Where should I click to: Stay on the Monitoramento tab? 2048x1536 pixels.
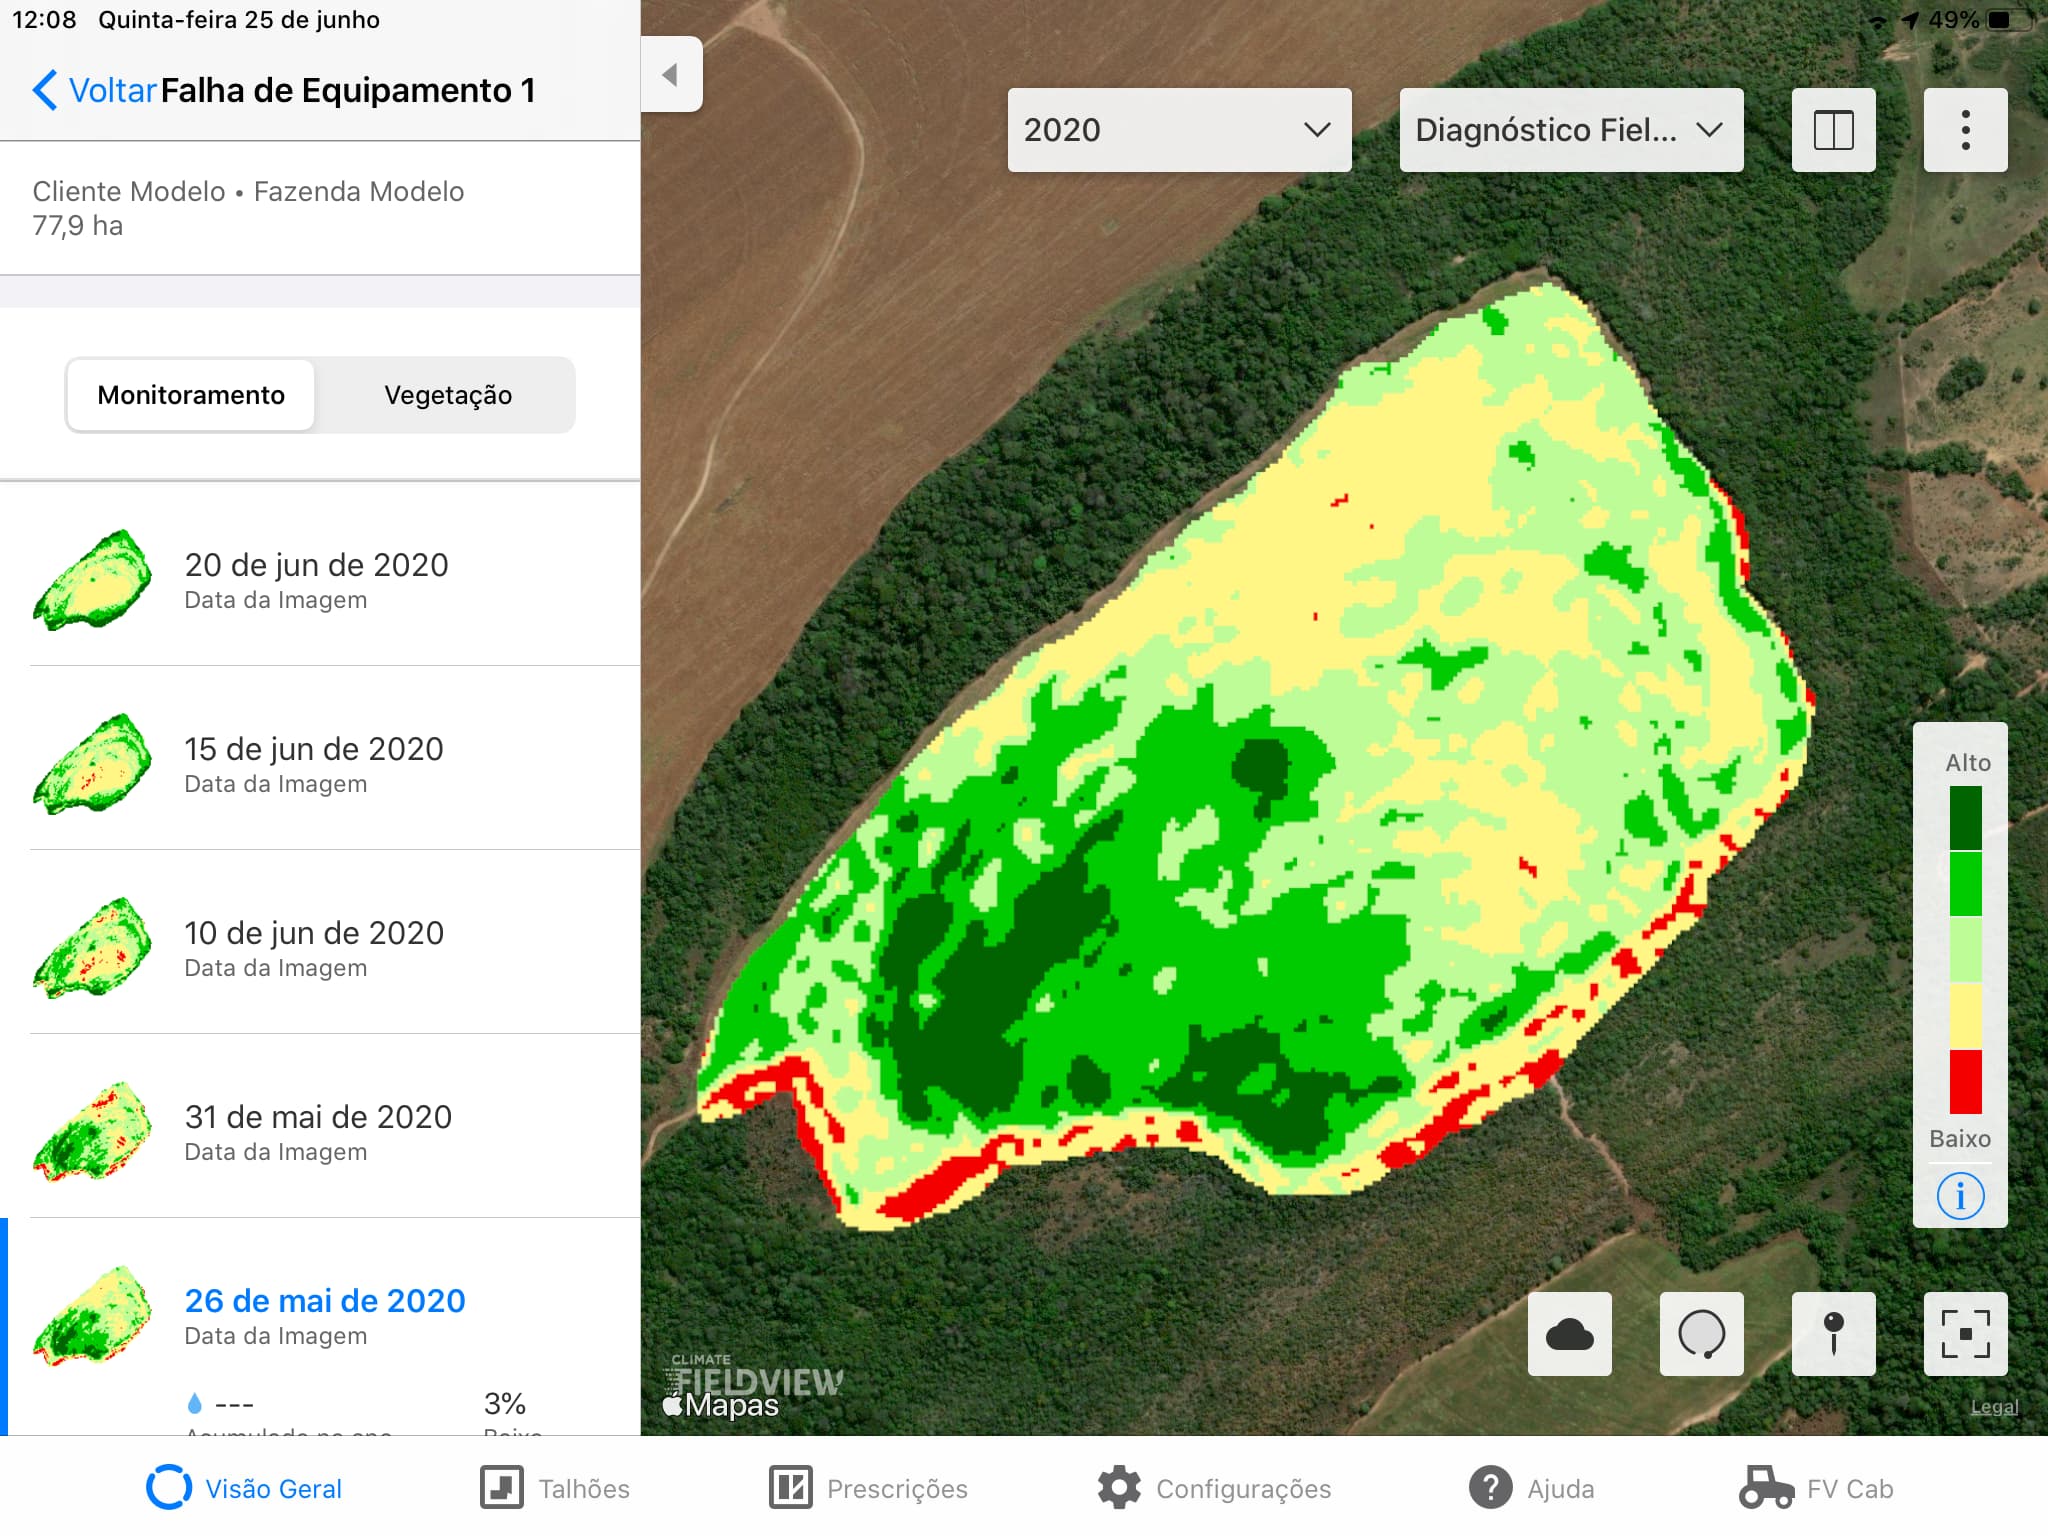click(x=190, y=395)
